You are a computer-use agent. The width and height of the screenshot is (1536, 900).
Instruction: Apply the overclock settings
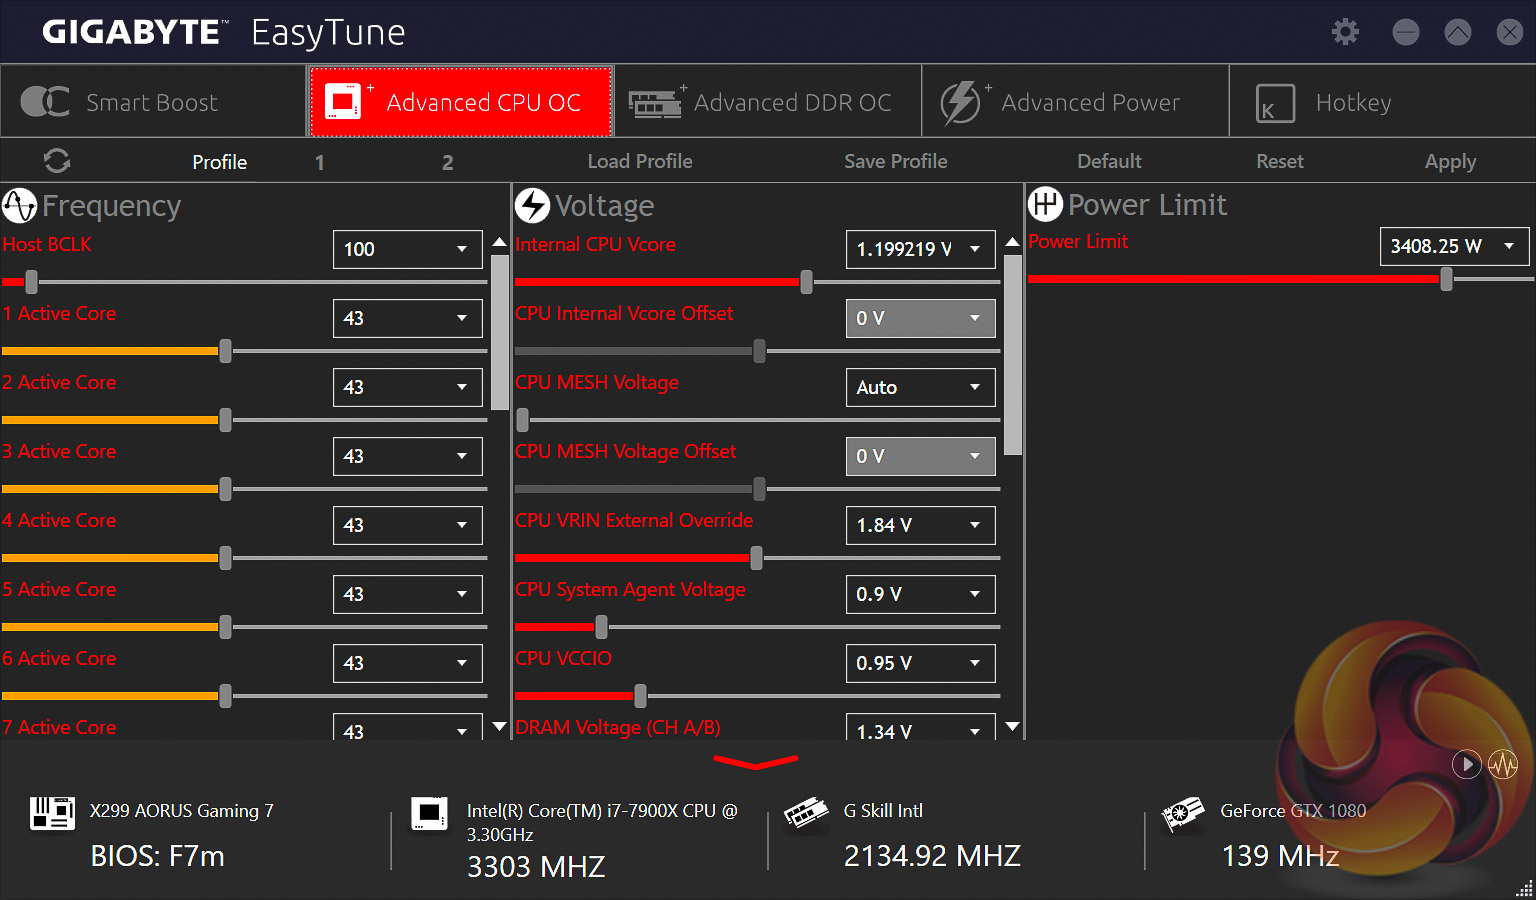coord(1450,161)
